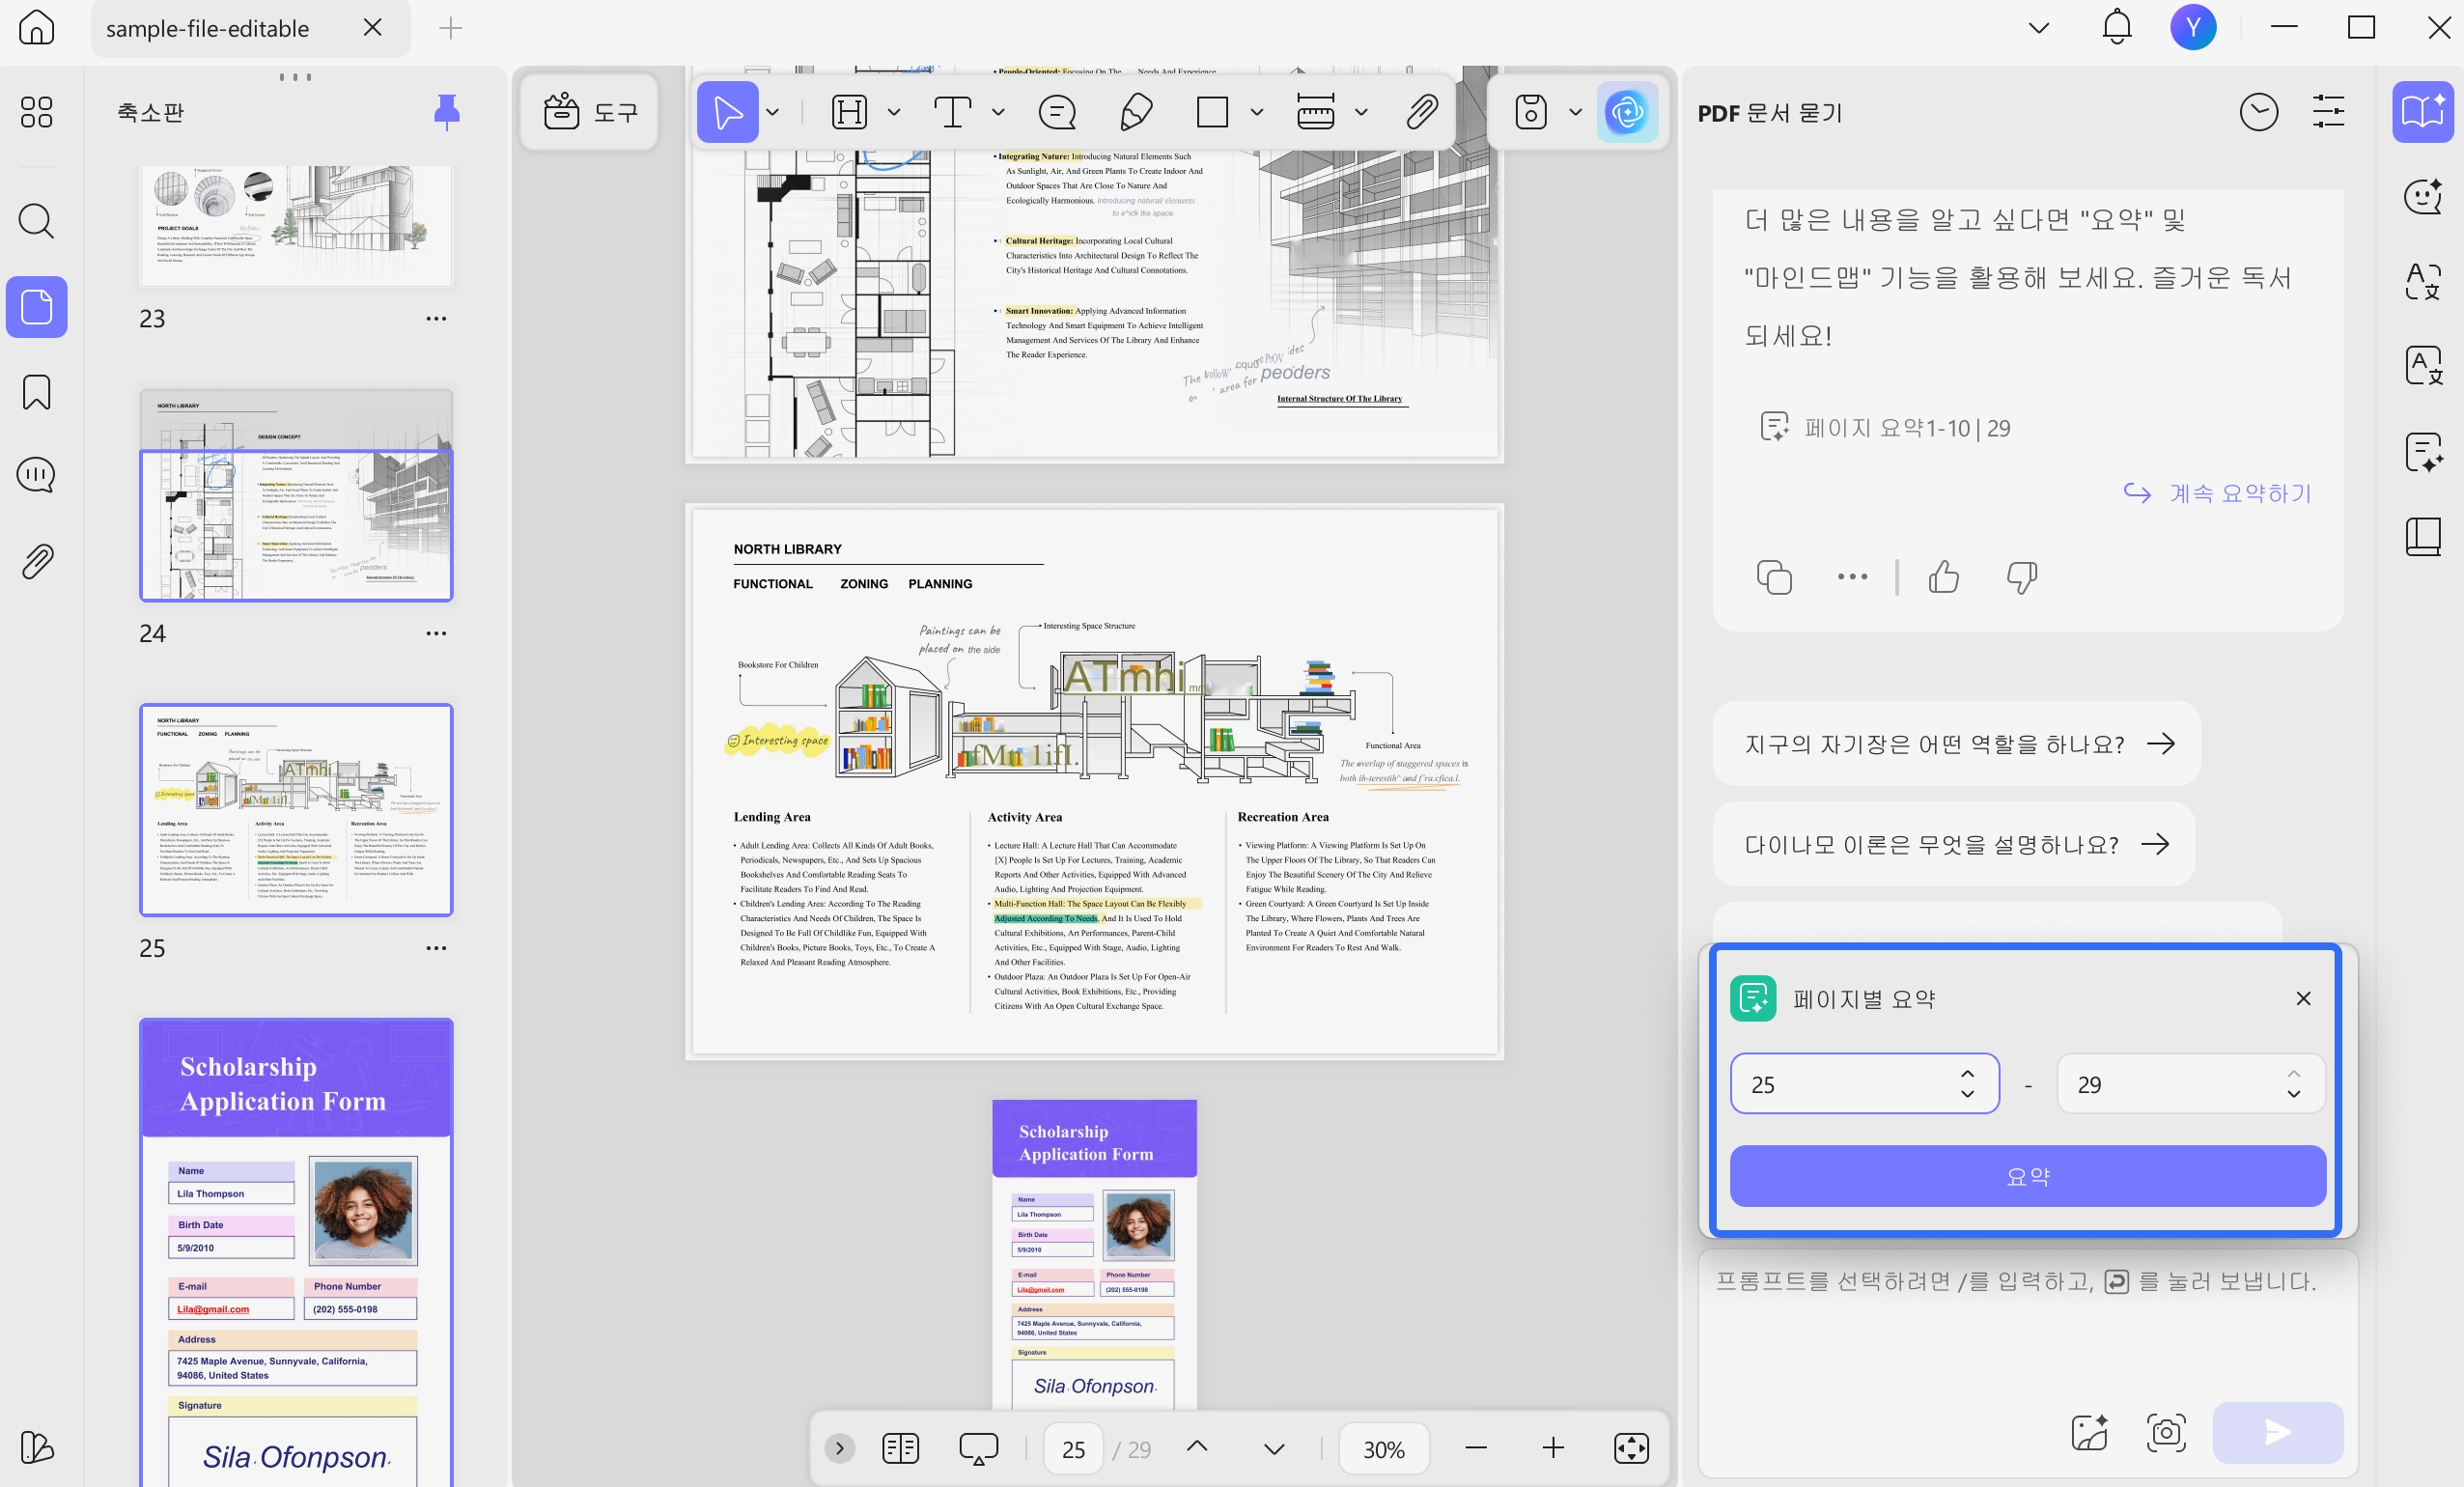Expand the rectangle shape dropdown arrow
Image resolution: width=2464 pixels, height=1487 pixels.
[1257, 112]
